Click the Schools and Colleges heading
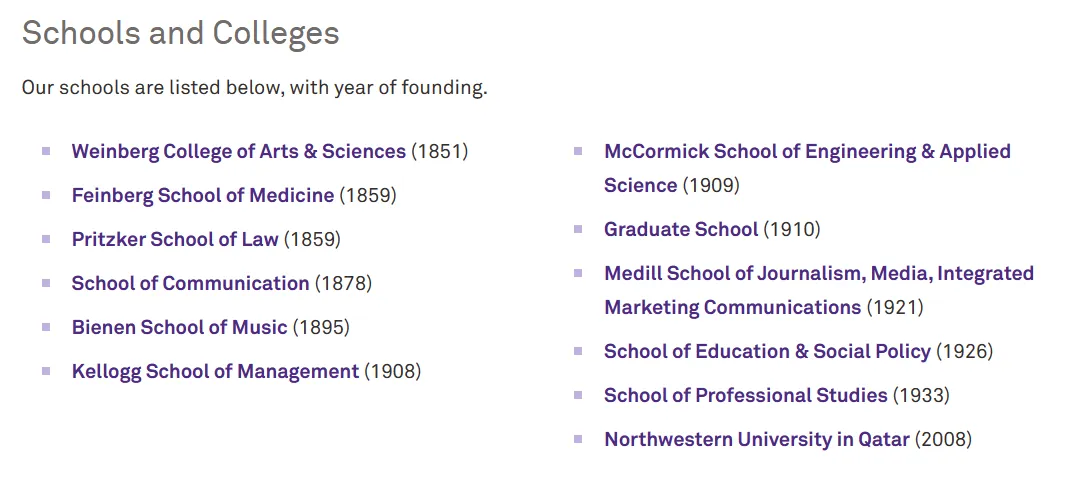 181,33
